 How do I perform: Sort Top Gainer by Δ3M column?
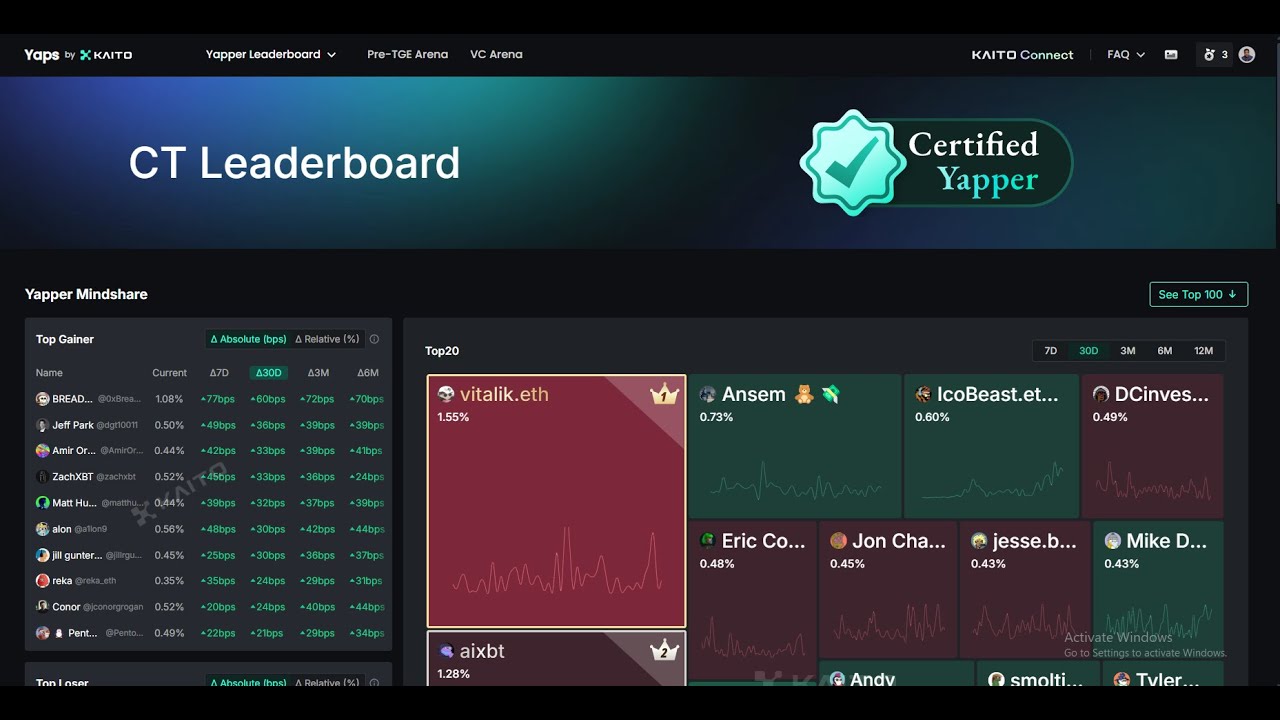318,373
